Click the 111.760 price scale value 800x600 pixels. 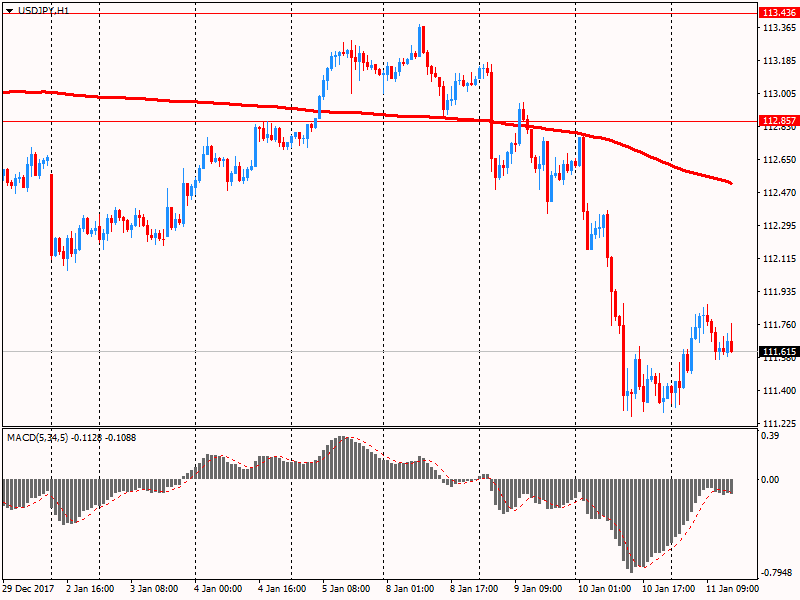(x=779, y=324)
